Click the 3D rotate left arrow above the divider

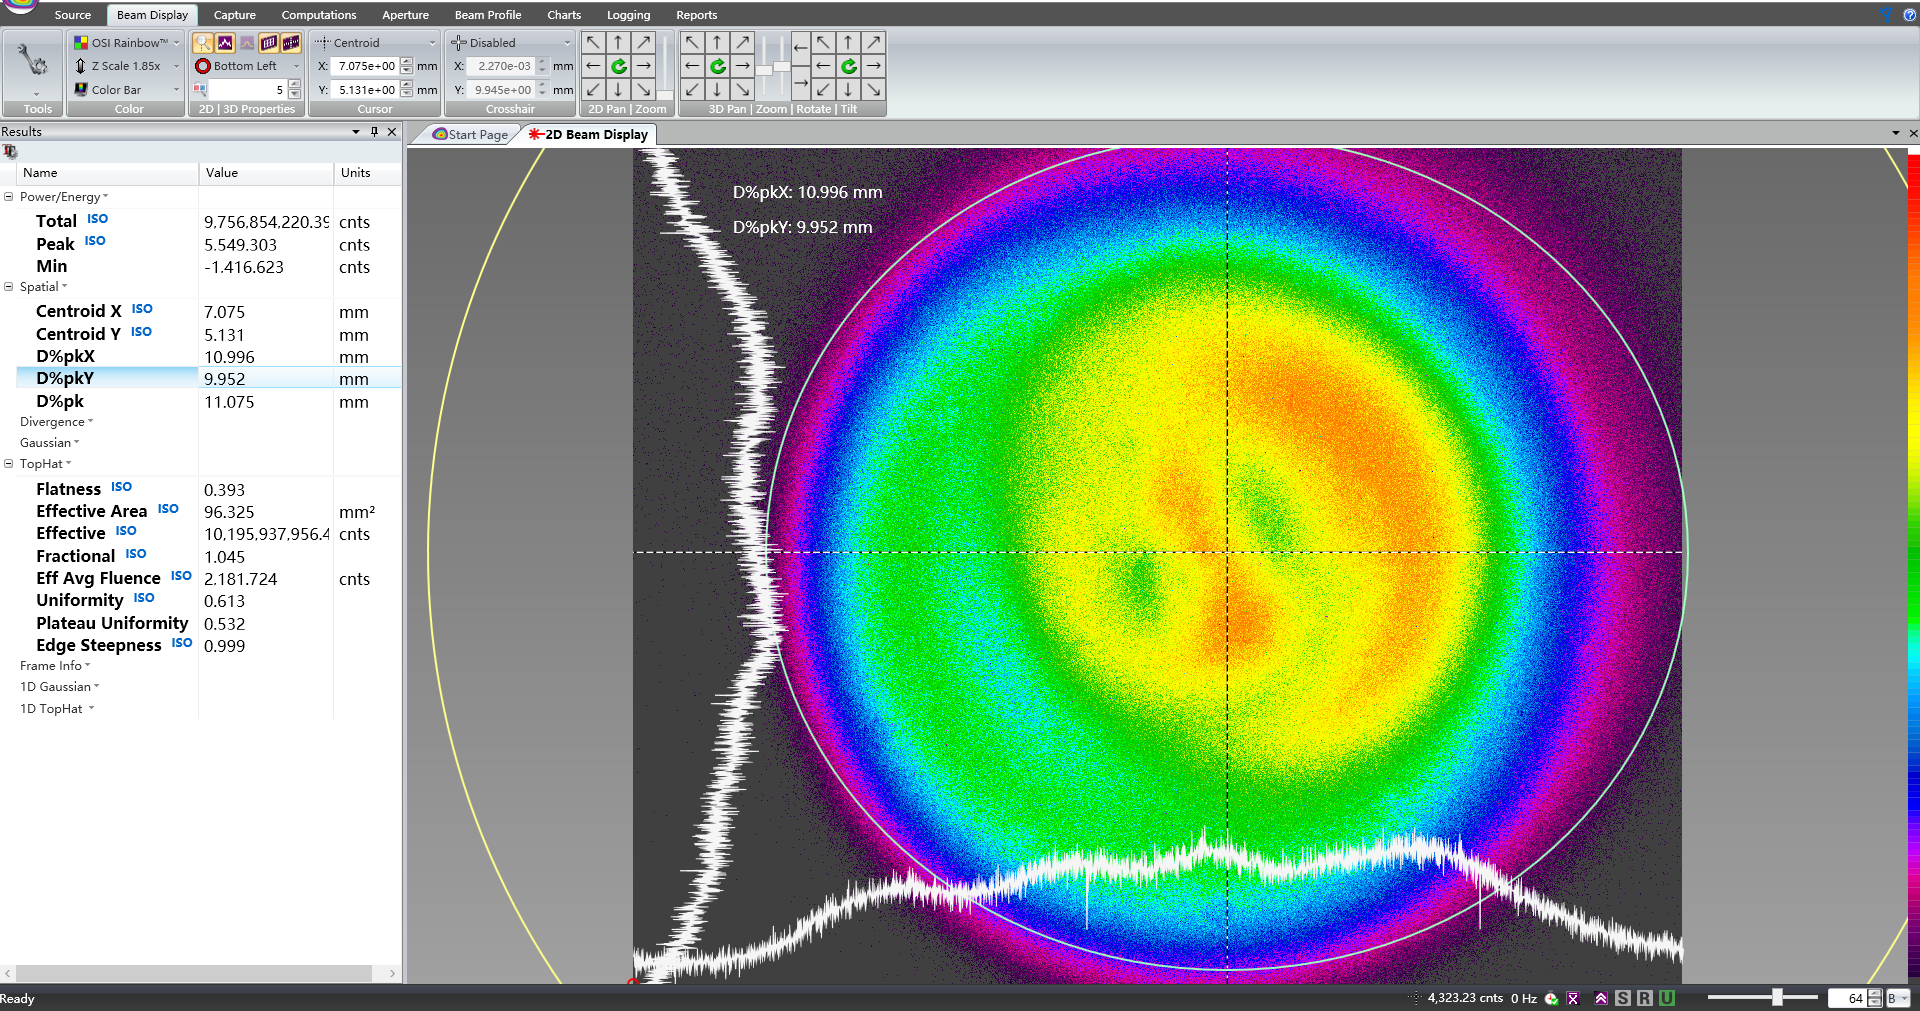click(x=800, y=47)
